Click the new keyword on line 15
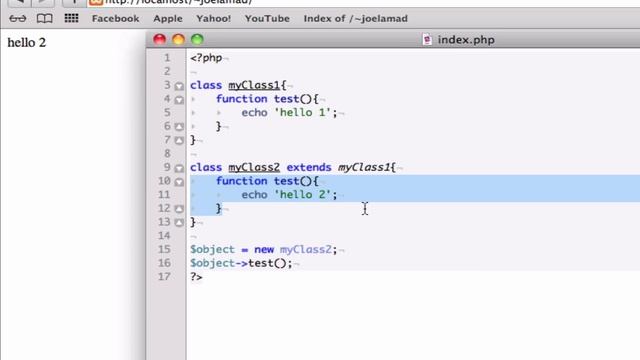Viewport: 640px width, 360px height. (264, 249)
